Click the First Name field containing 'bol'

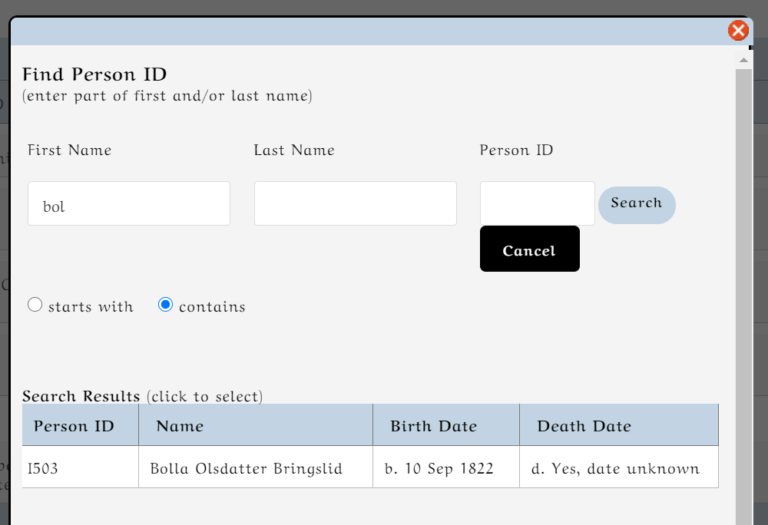click(x=129, y=204)
